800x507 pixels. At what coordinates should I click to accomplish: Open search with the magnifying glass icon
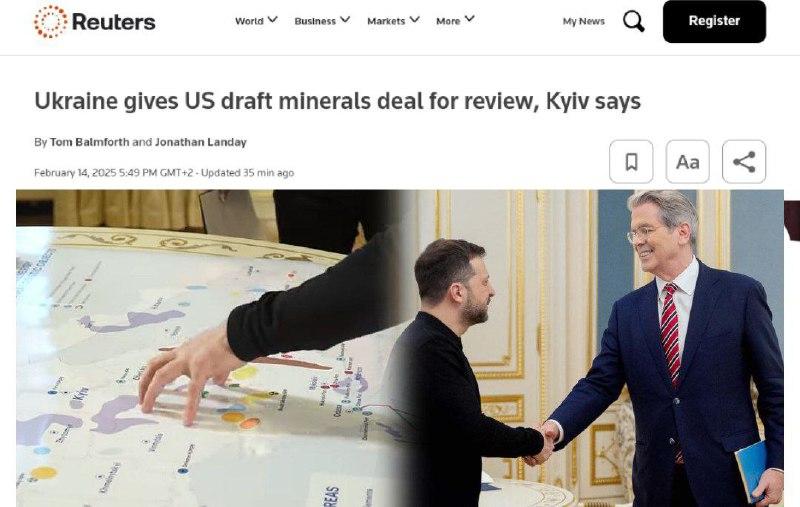[x=634, y=21]
